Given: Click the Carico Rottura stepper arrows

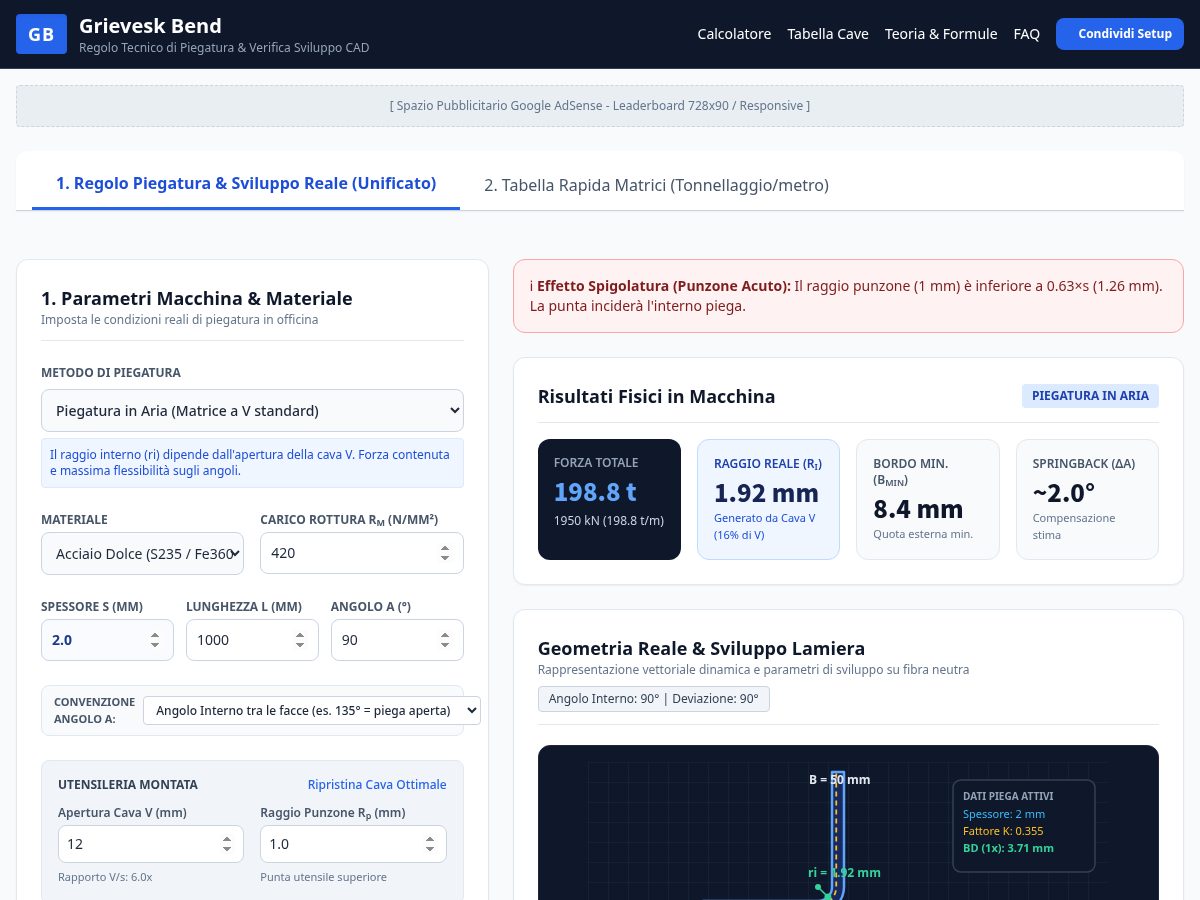Looking at the screenshot, I should (x=445, y=553).
